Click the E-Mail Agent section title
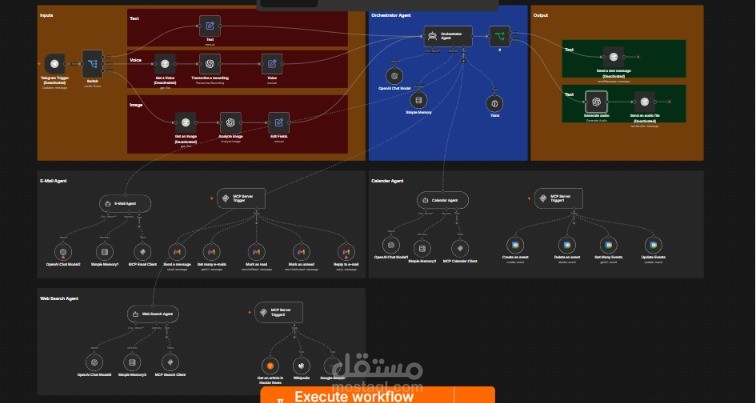756x403 pixels. [54, 181]
